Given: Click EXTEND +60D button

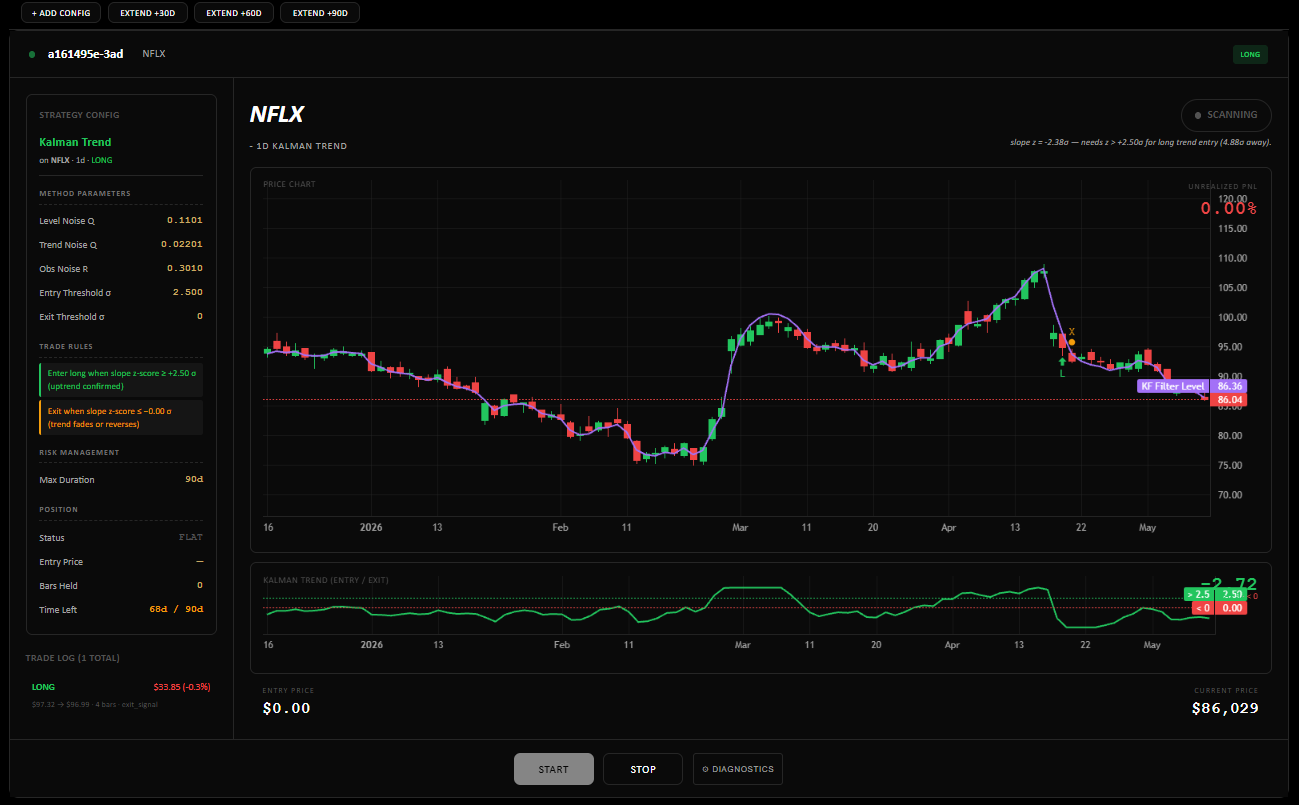Looking at the screenshot, I should click(x=233, y=13).
